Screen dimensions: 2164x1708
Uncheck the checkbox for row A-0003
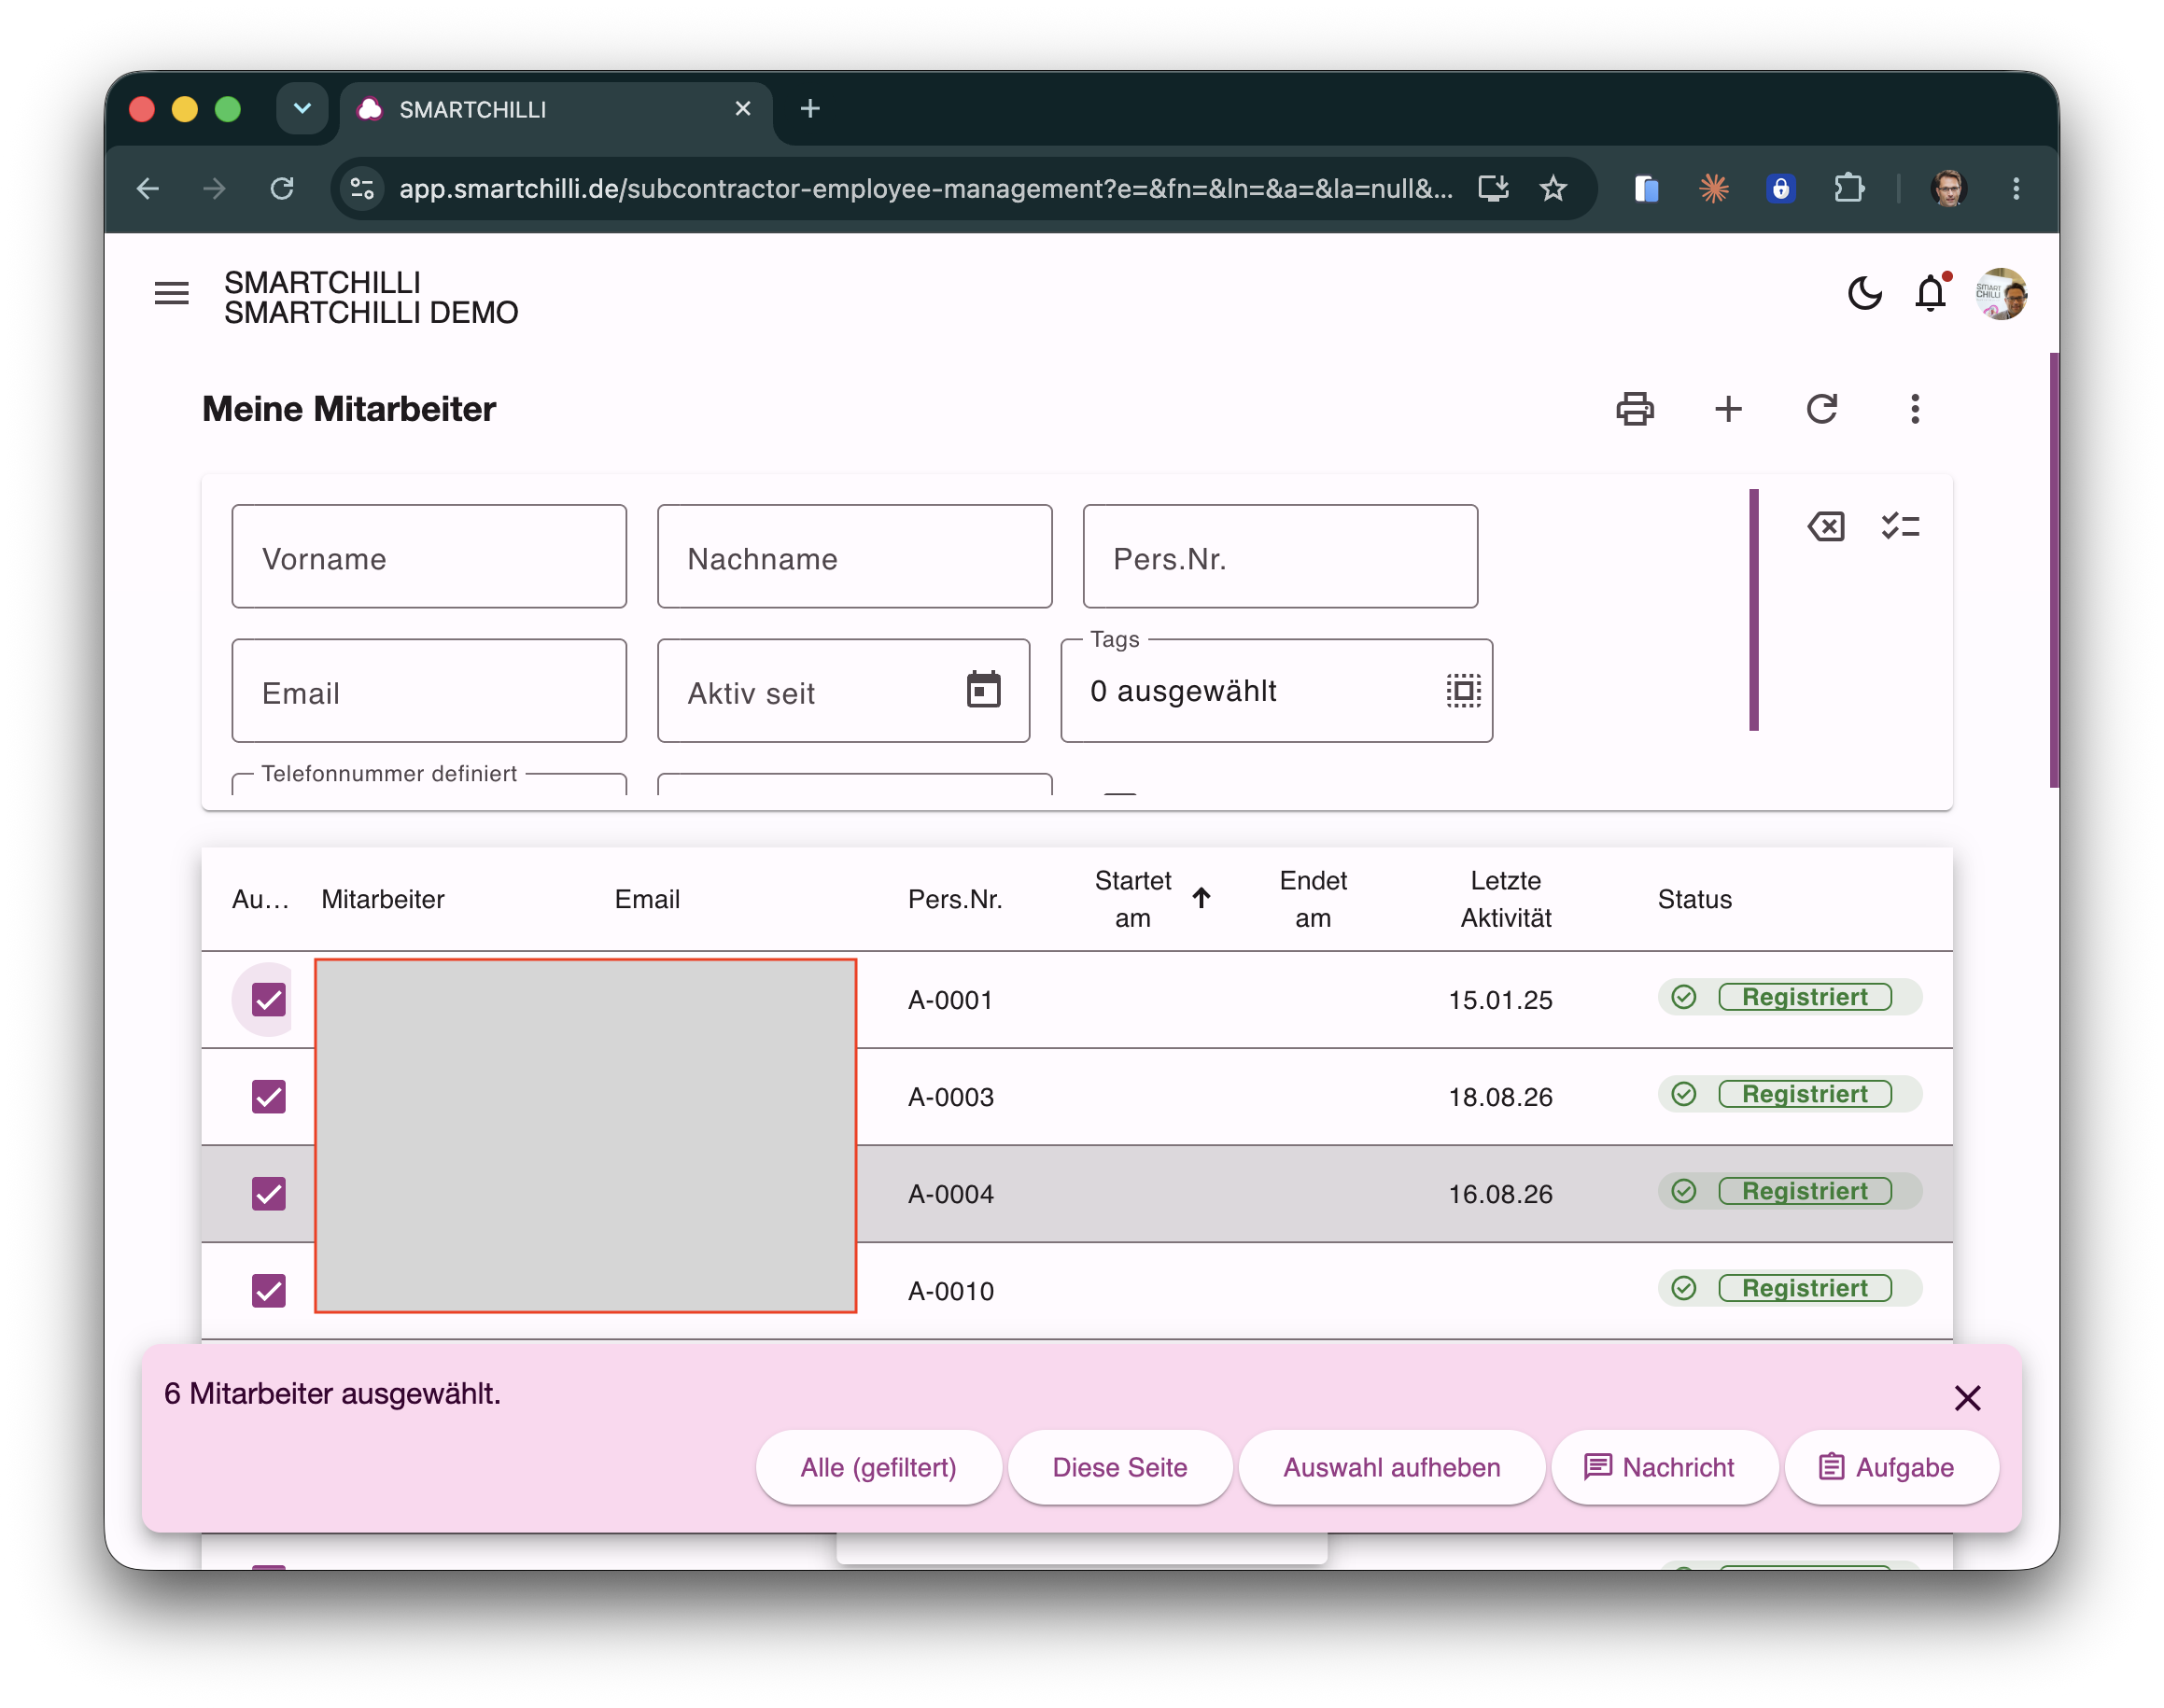point(268,1096)
